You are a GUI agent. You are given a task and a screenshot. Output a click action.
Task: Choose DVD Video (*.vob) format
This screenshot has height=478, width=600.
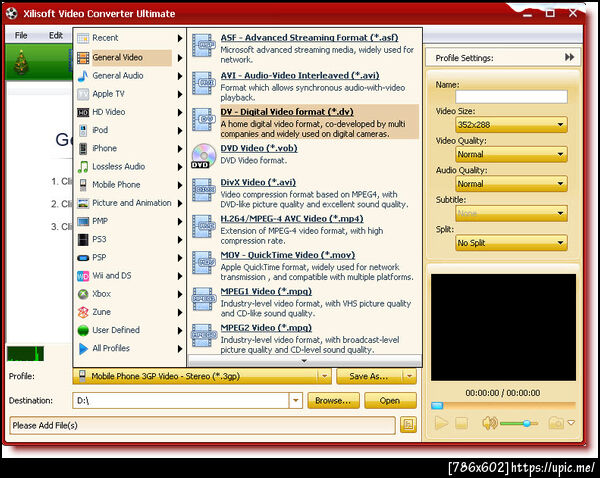(259, 148)
